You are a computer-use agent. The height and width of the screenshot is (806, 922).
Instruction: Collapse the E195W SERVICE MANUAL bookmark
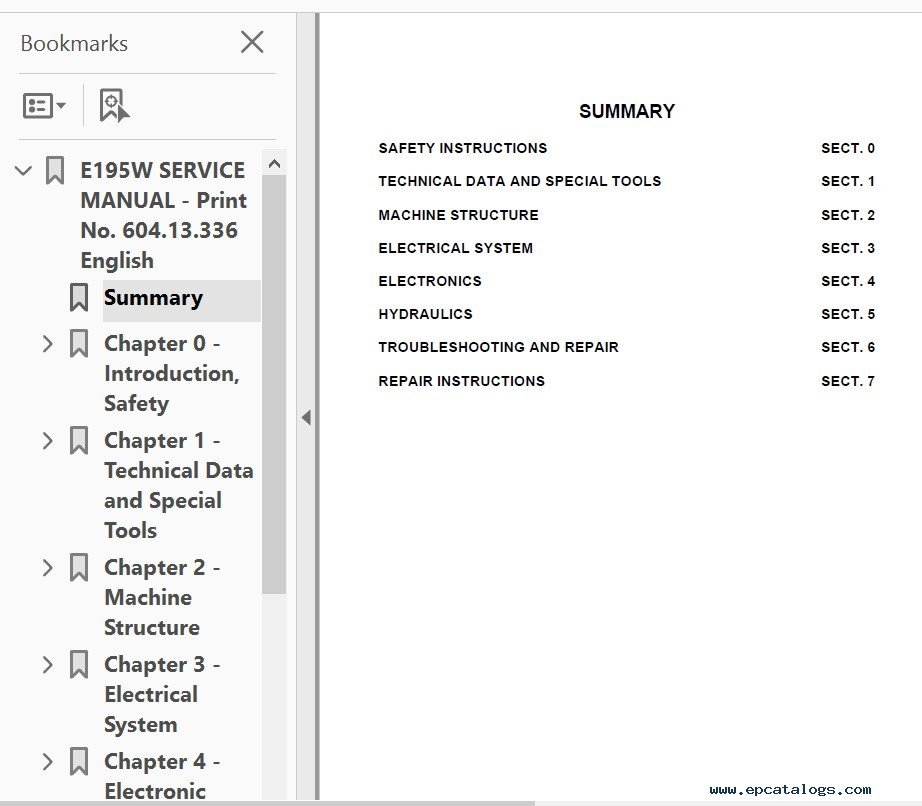point(23,171)
